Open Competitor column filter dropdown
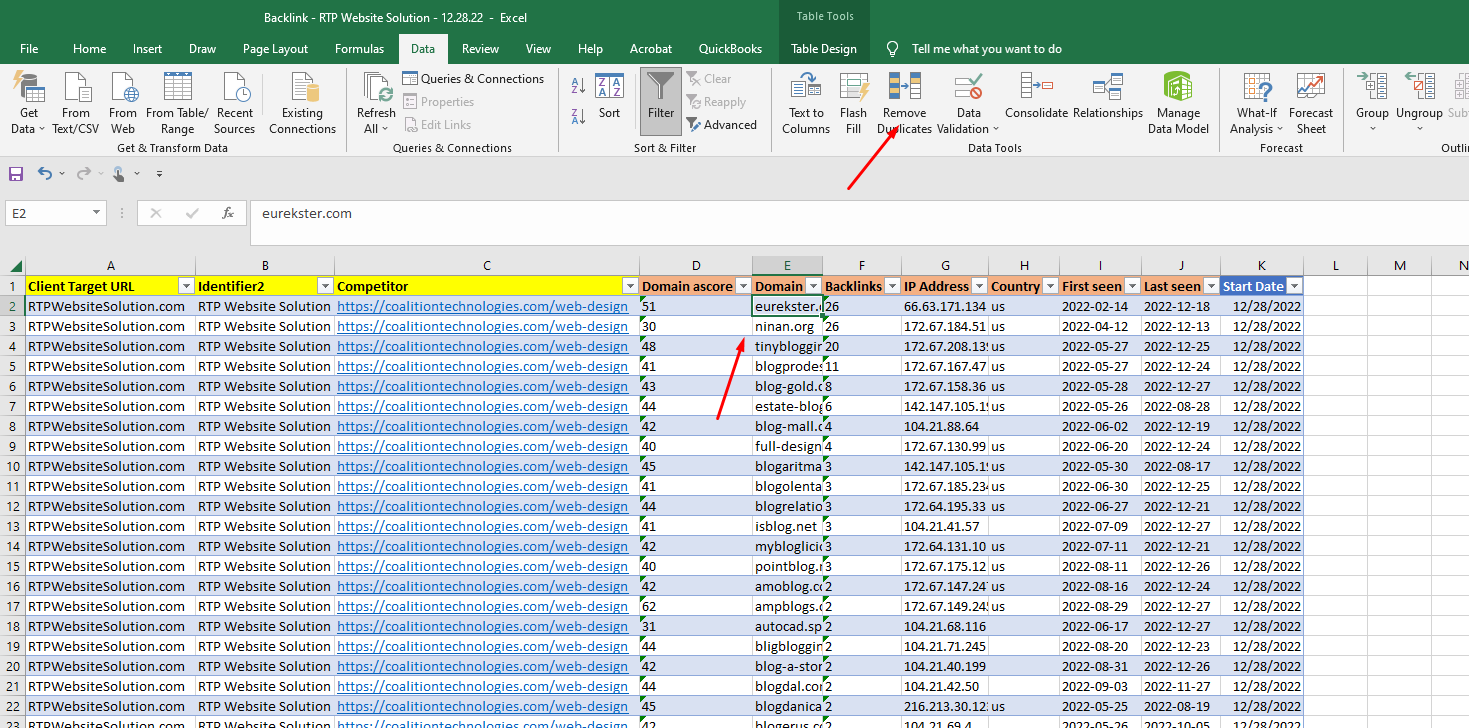Screen dimensions: 1469x728 point(630,286)
